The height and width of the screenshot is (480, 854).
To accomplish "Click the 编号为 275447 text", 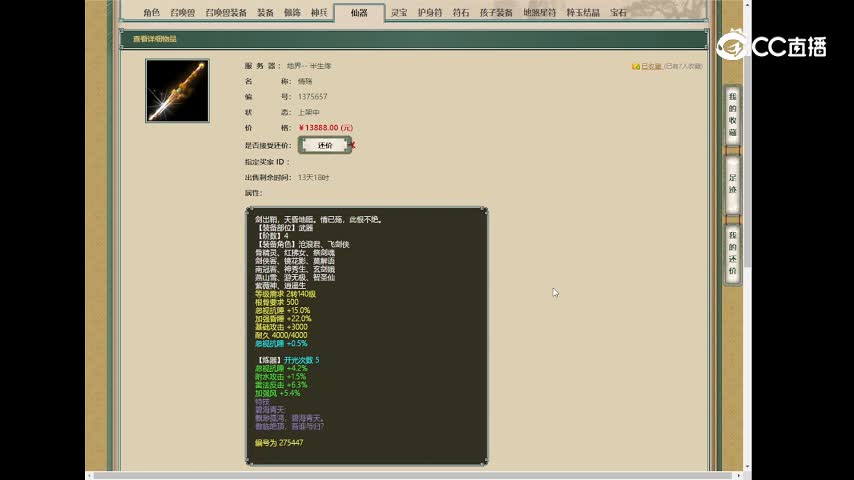I will [279, 442].
